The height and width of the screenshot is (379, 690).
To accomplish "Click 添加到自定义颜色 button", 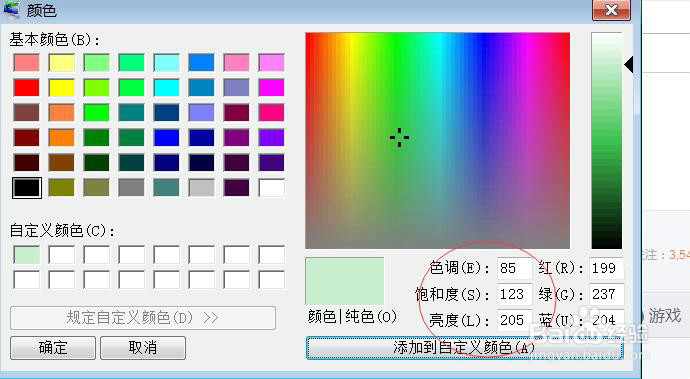I will (464, 348).
